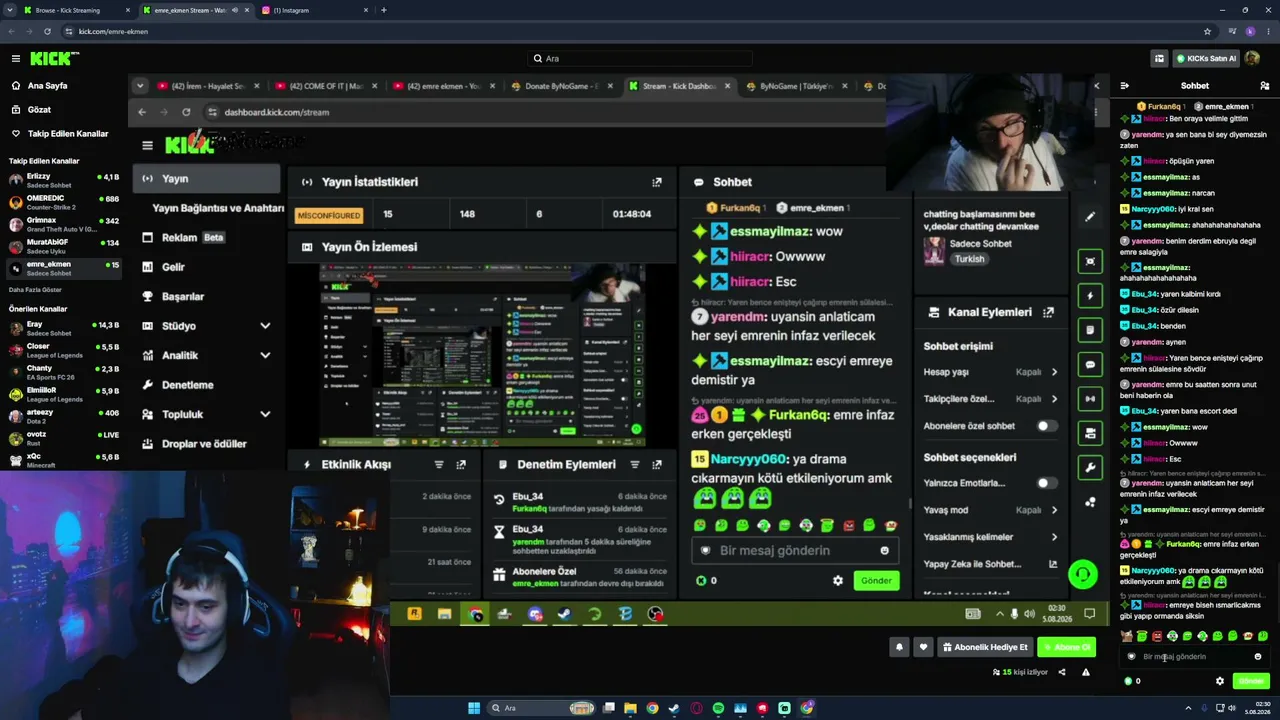
Task: Pop out the Yayın İstatistikleri panel
Action: click(657, 182)
